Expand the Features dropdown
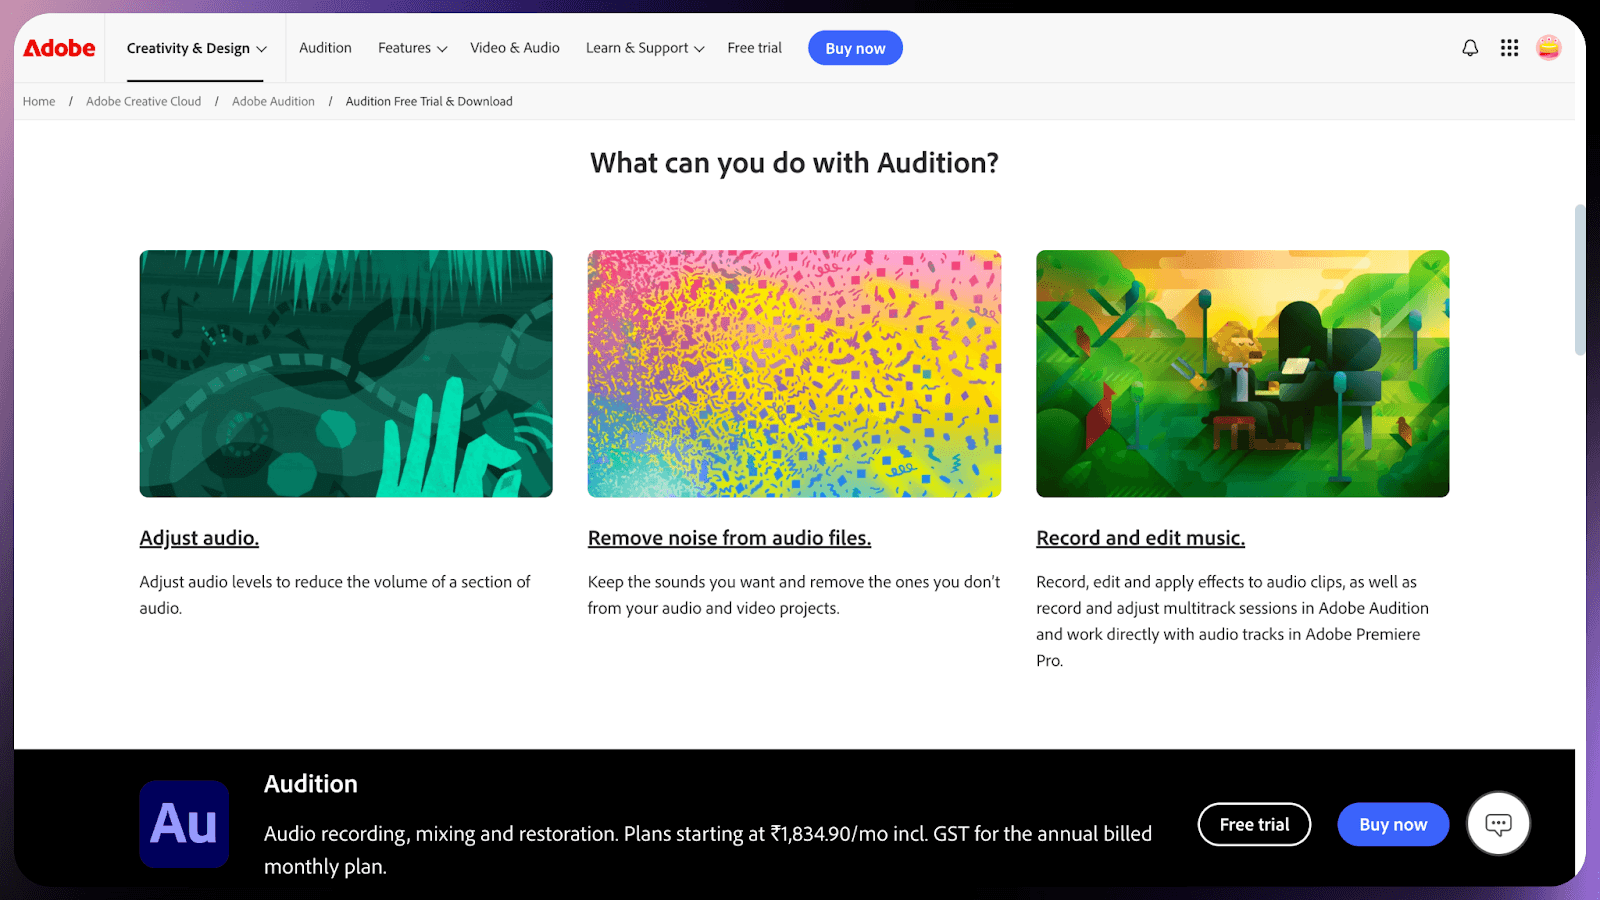This screenshot has height=900, width=1600. (x=412, y=48)
